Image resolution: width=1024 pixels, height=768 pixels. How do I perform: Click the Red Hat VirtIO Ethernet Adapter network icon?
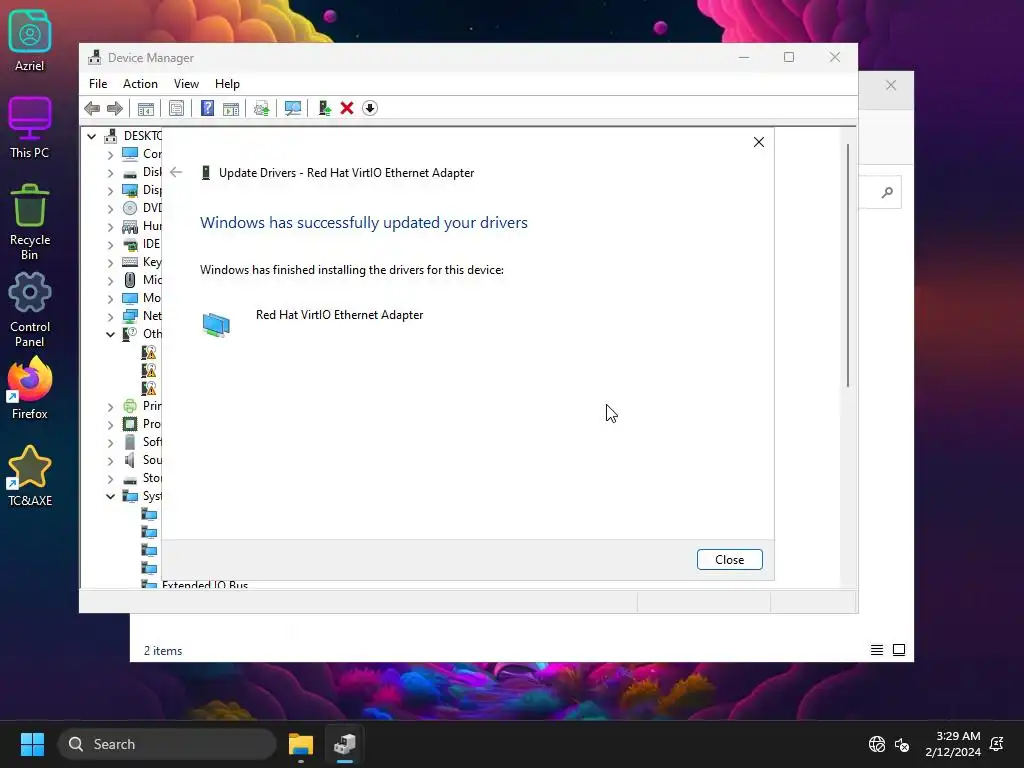coord(216,325)
